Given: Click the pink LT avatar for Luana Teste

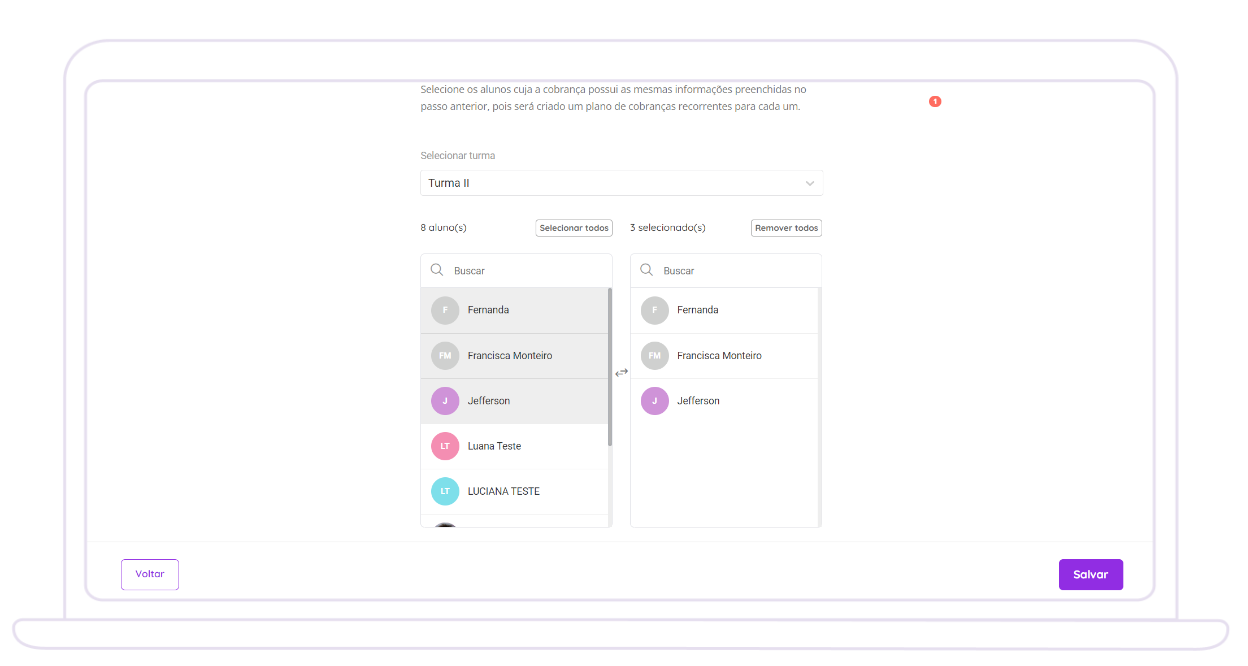Looking at the screenshot, I should 445,446.
